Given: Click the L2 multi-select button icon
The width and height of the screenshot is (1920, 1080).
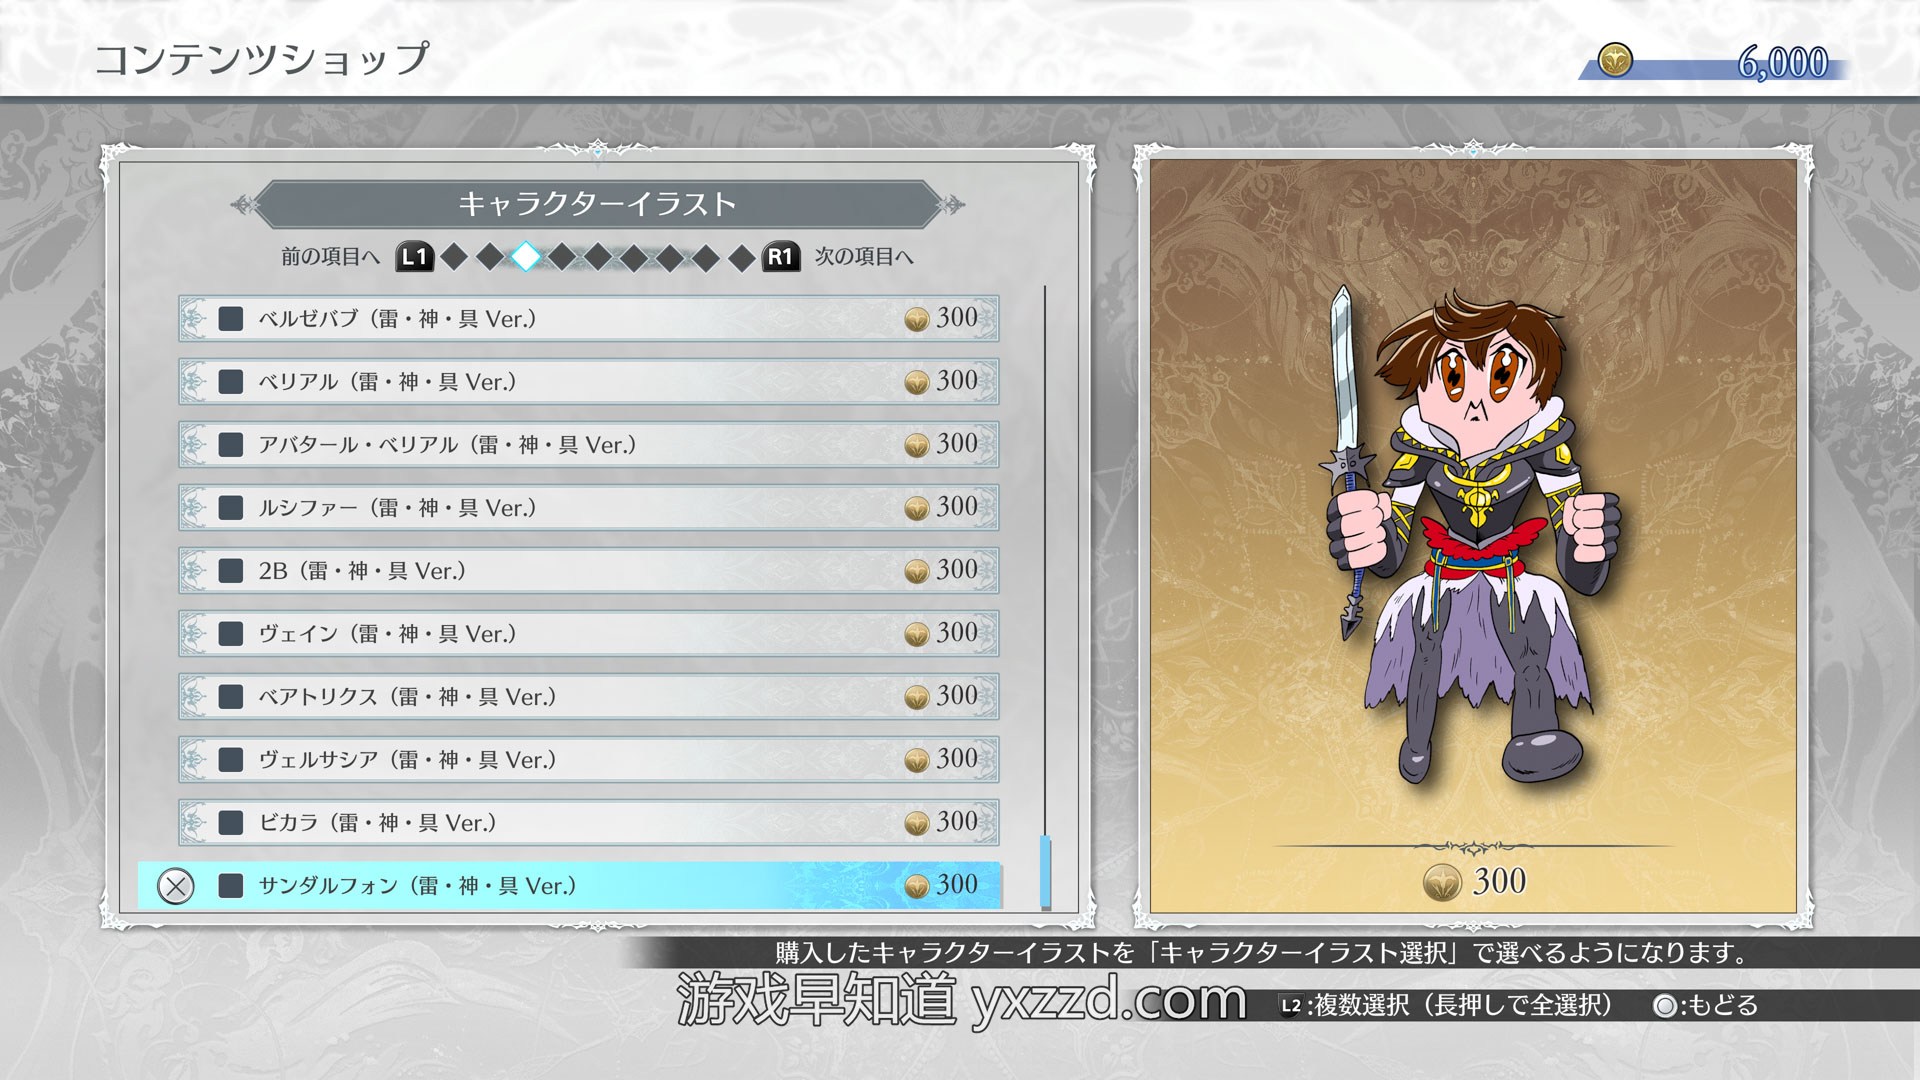Looking at the screenshot, I should pyautogui.click(x=1292, y=1006).
